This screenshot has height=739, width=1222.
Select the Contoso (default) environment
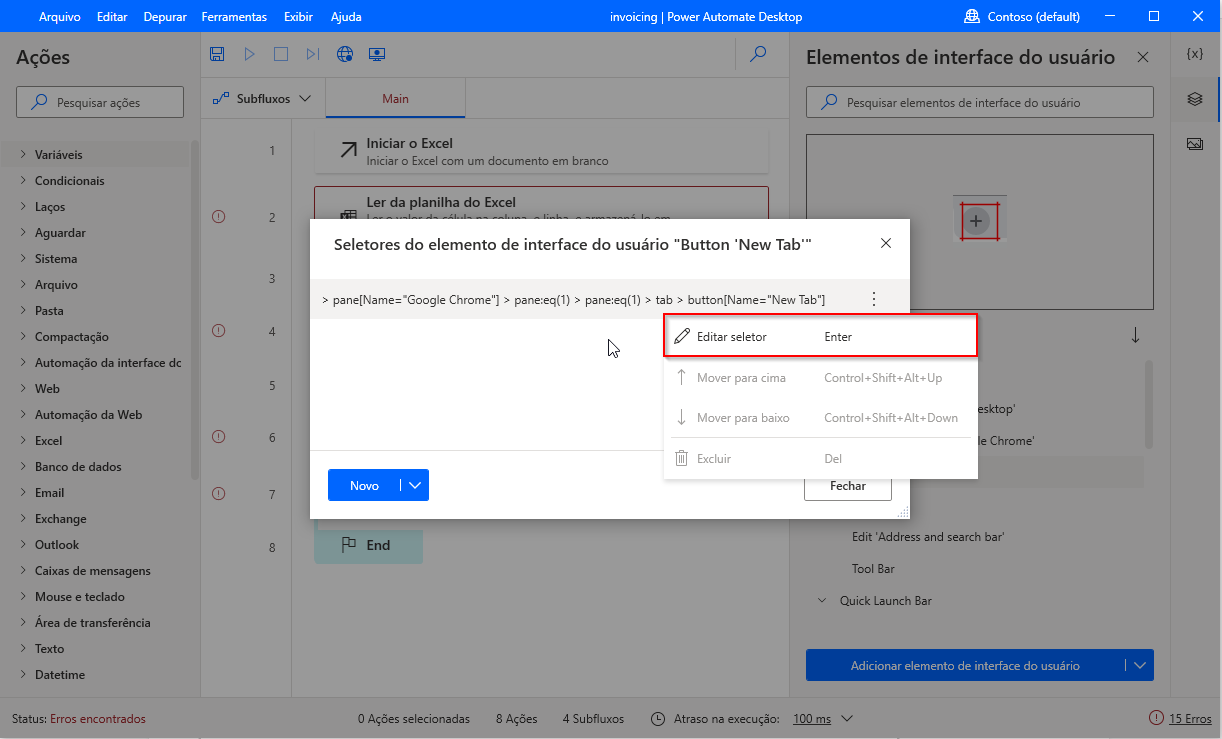pos(1022,17)
